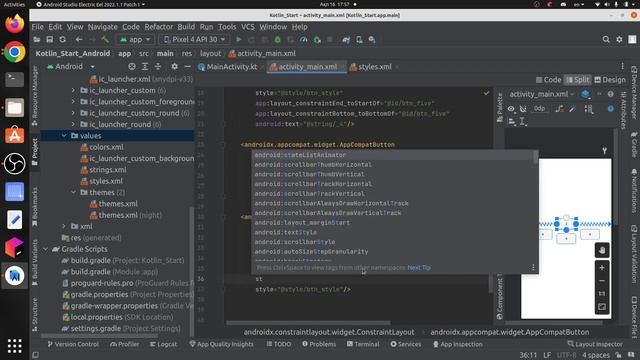
Task: Expand the xml folder
Action: [x=64, y=226]
